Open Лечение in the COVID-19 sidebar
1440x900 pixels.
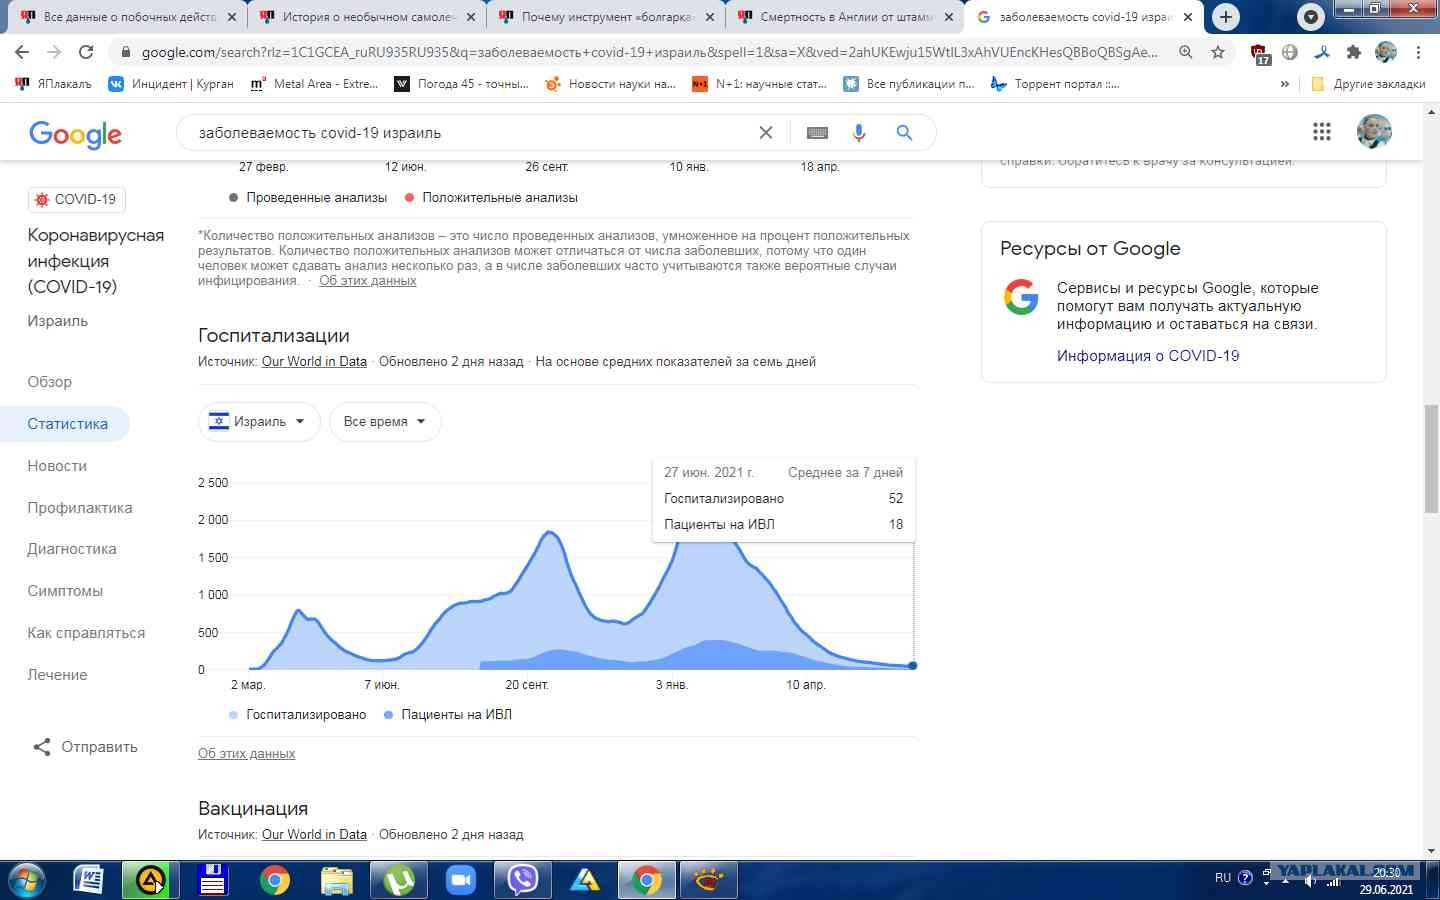(57, 674)
